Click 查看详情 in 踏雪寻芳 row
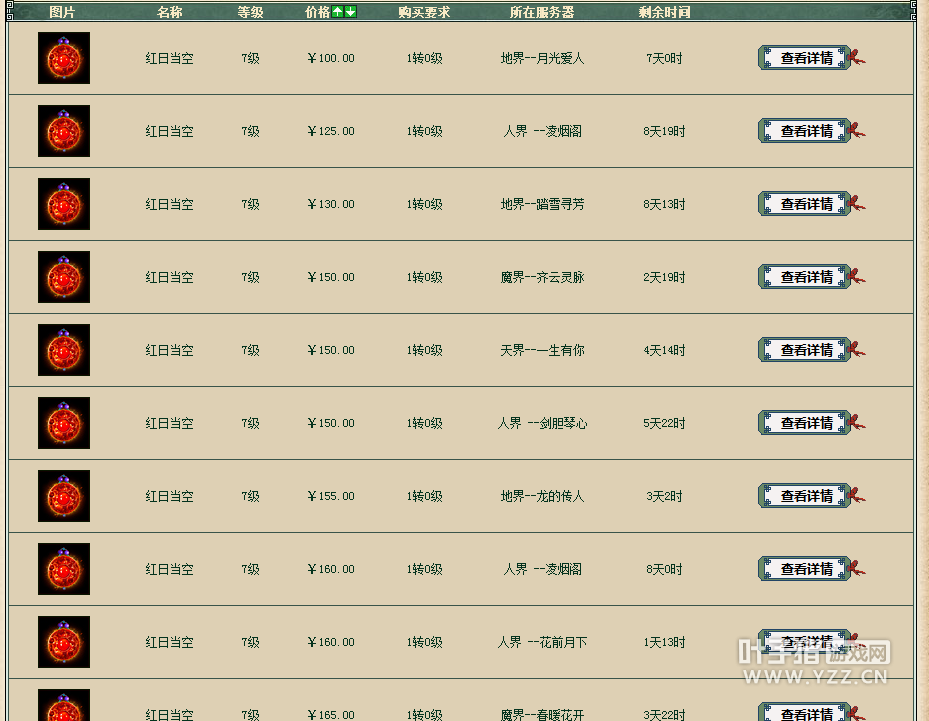 pyautogui.click(x=805, y=204)
